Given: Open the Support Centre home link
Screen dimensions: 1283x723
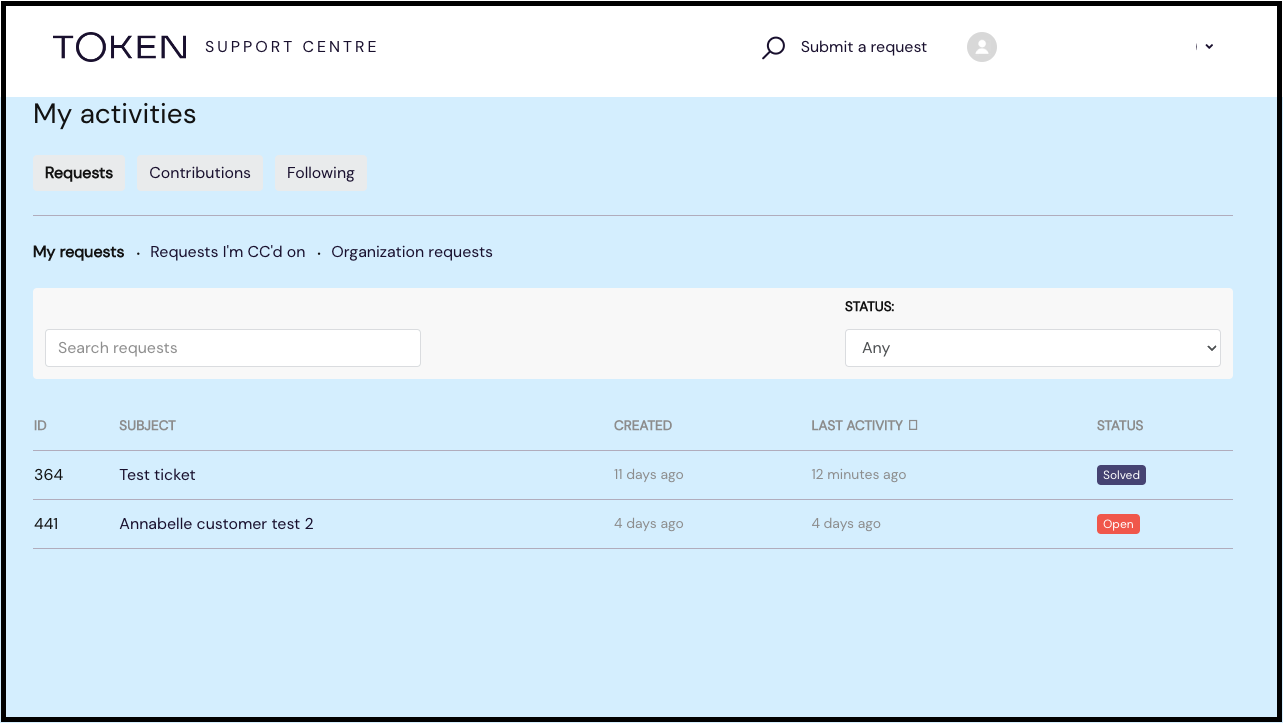Looking at the screenshot, I should click(x=291, y=47).
